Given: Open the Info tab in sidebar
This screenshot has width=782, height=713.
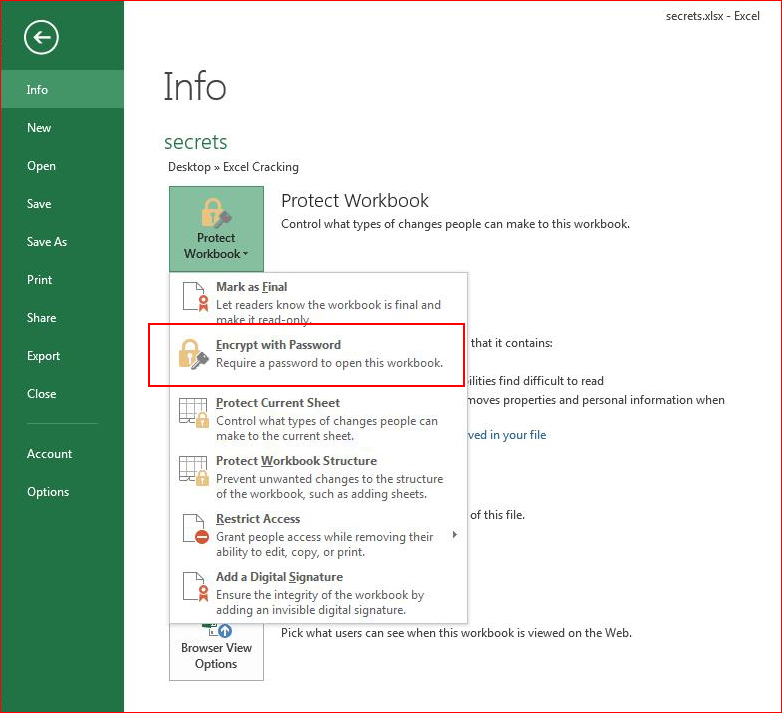Looking at the screenshot, I should [x=62, y=89].
